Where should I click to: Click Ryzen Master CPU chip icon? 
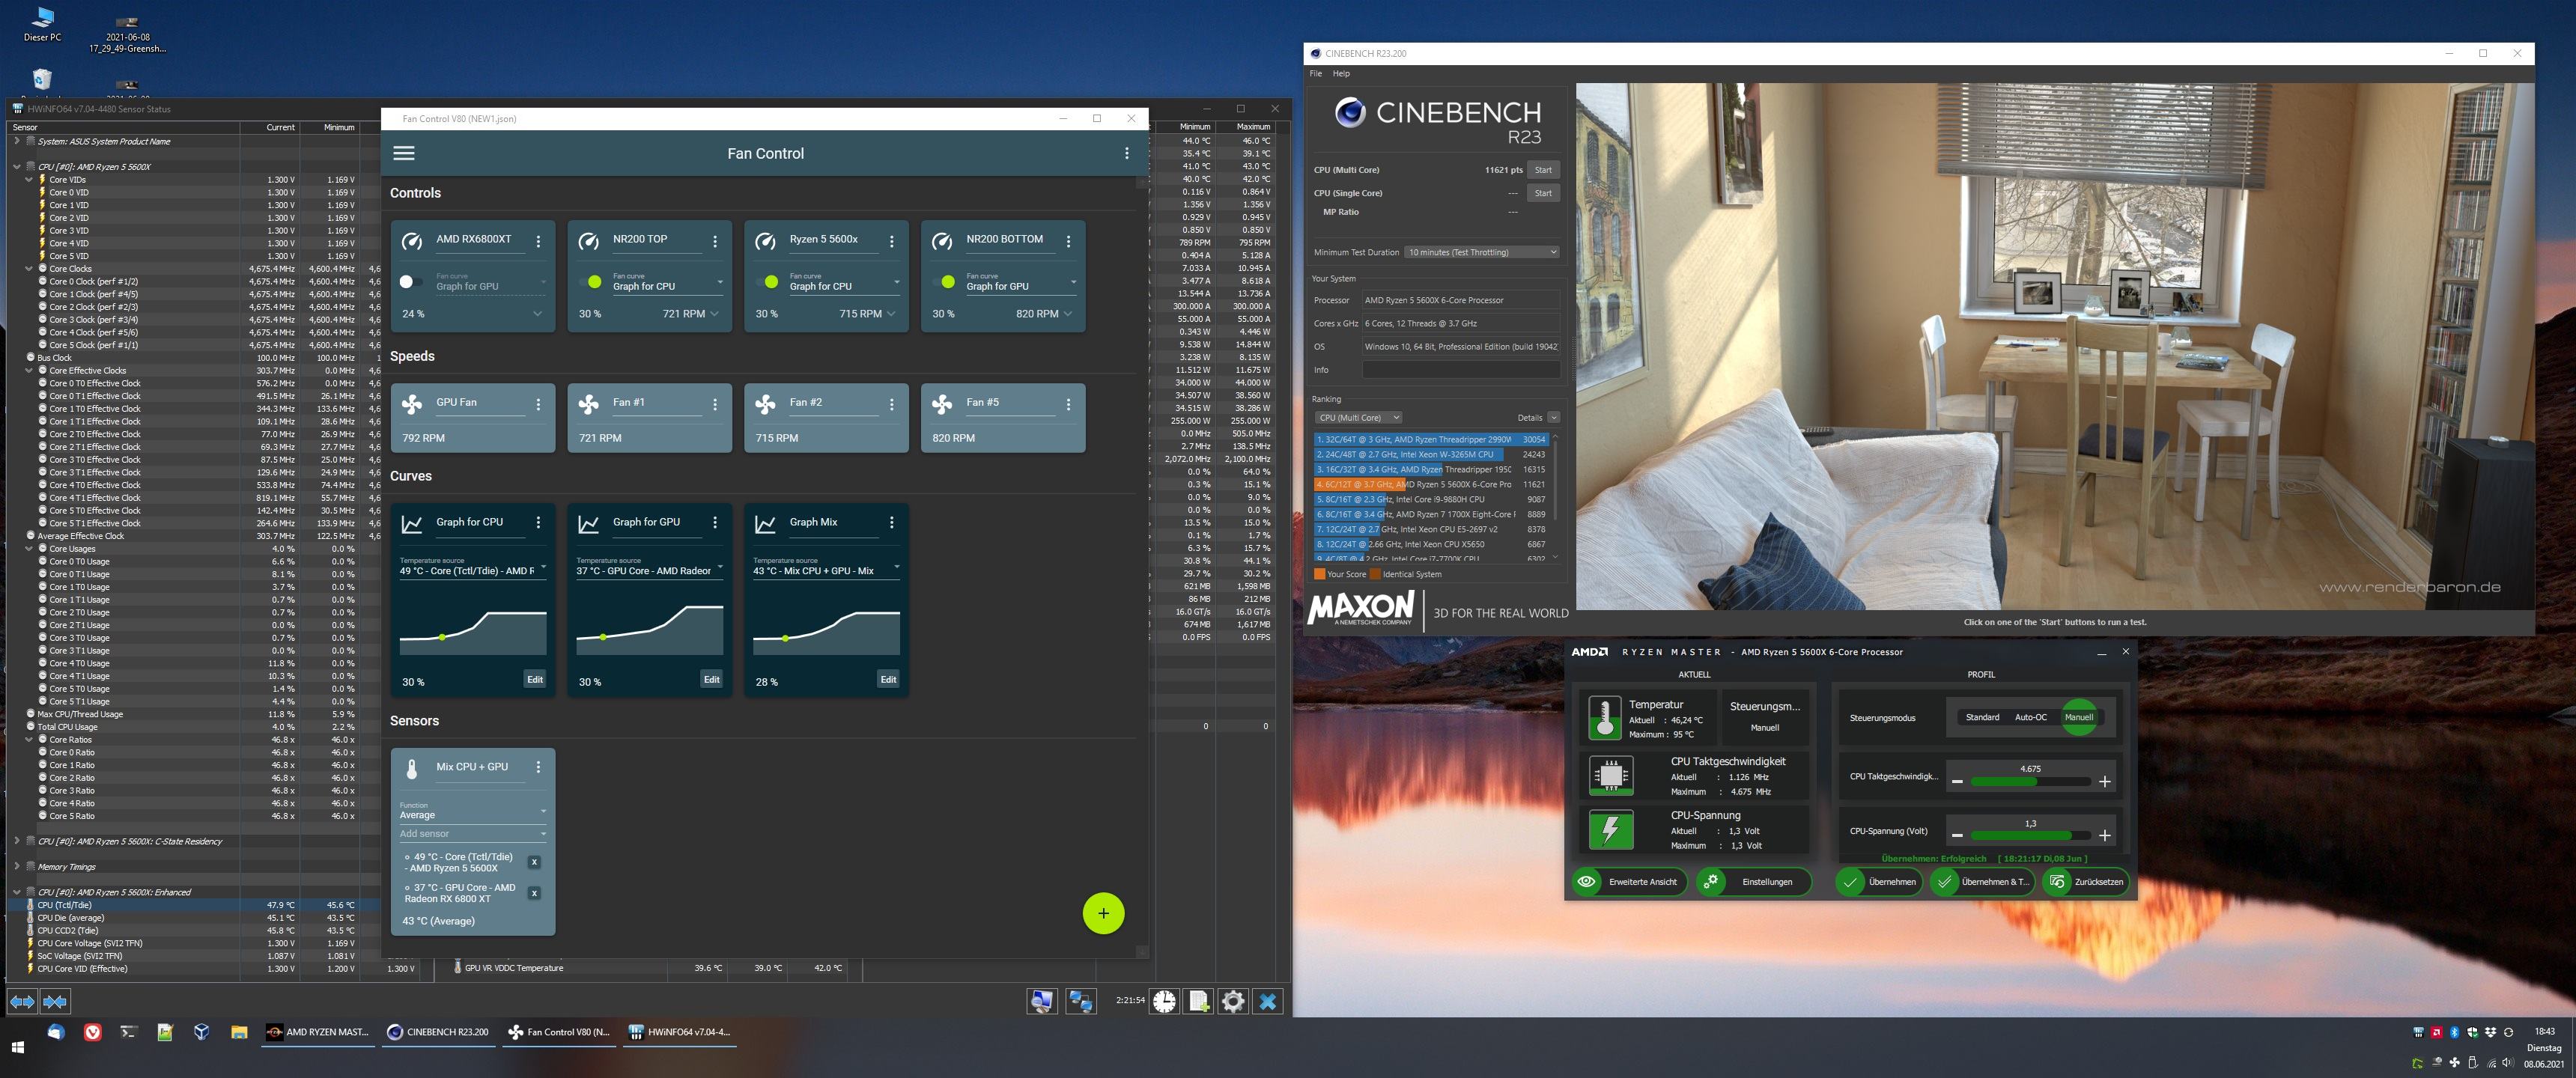coord(1610,775)
